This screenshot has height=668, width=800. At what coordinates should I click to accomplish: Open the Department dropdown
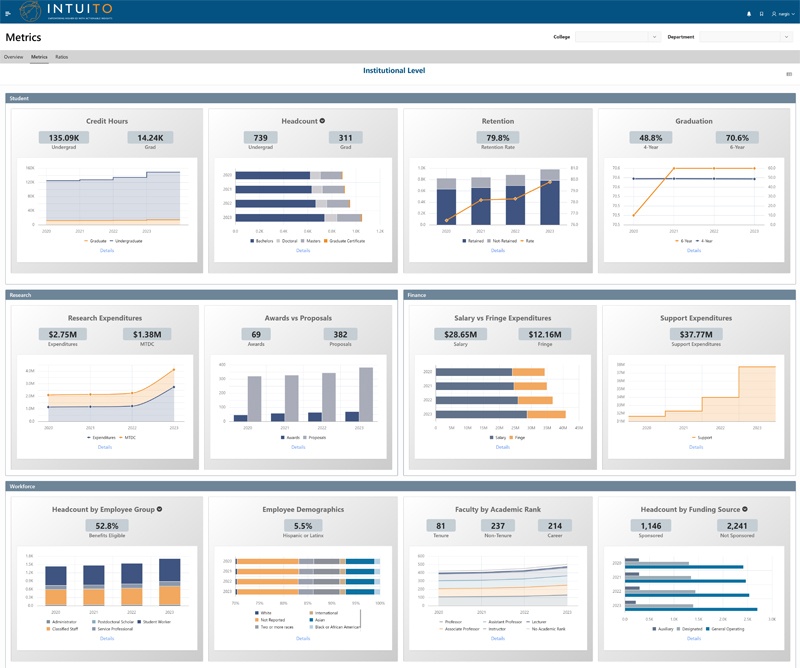746,37
